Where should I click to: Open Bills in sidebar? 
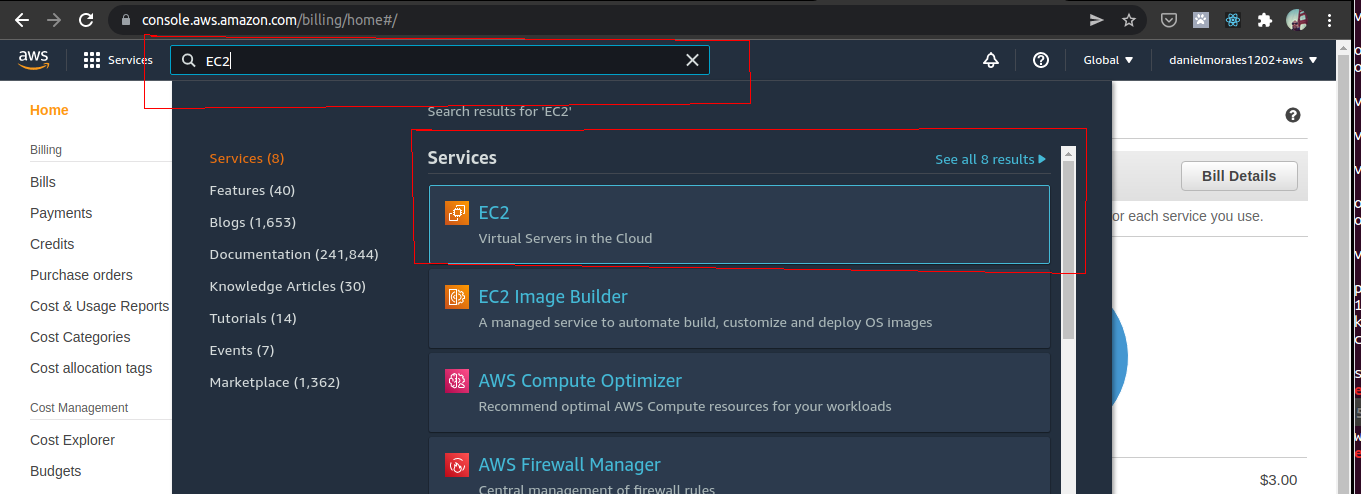point(43,182)
